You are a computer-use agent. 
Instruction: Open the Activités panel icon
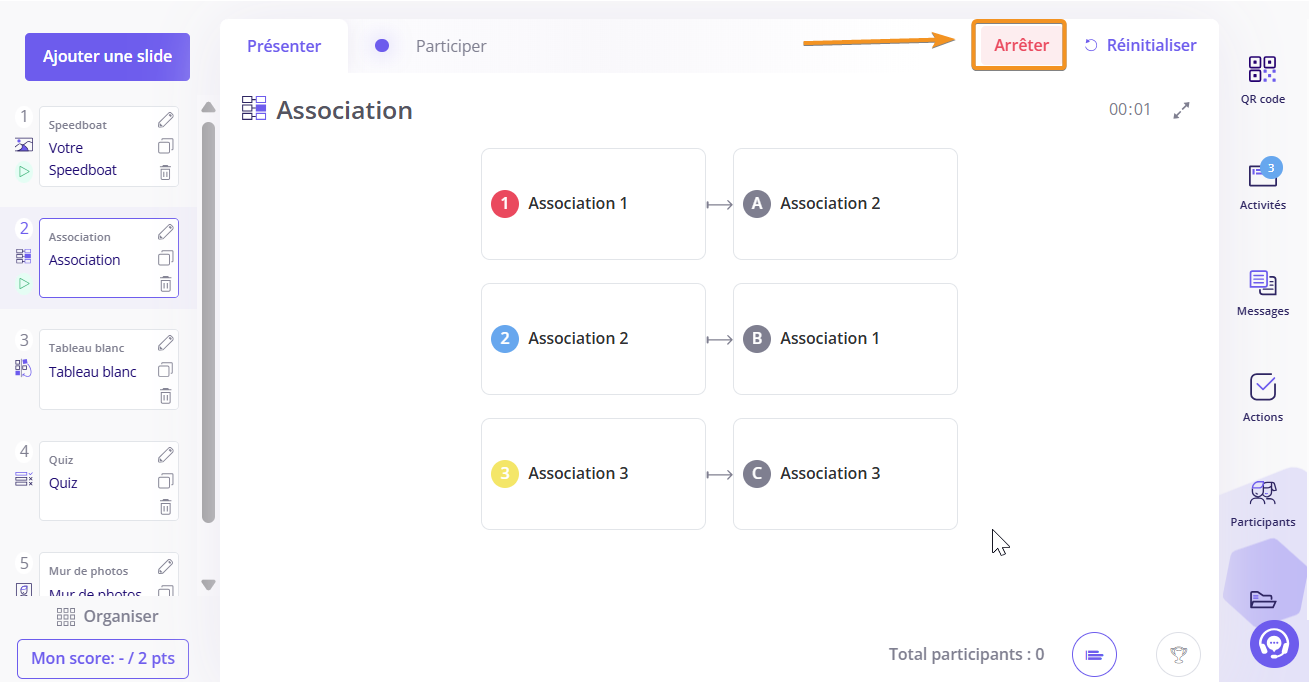click(x=1262, y=176)
